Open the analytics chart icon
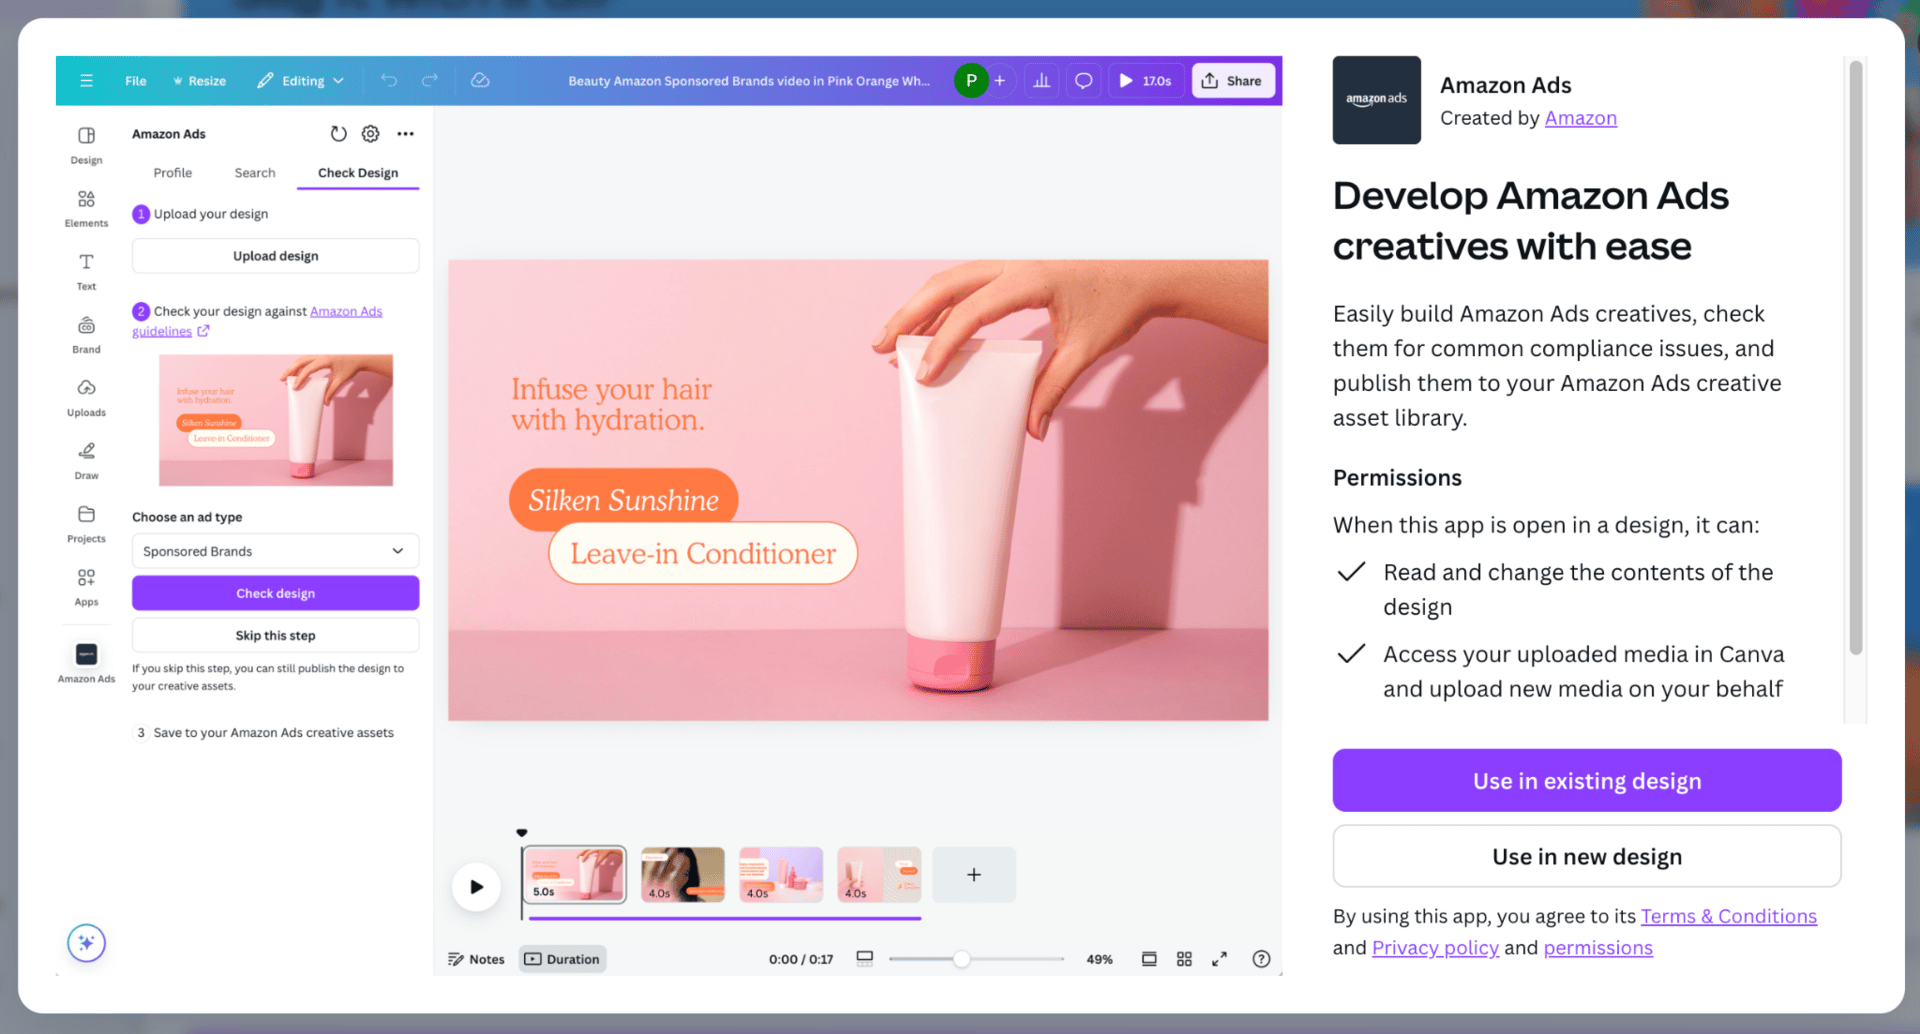The height and width of the screenshot is (1034, 1920). tap(1042, 81)
